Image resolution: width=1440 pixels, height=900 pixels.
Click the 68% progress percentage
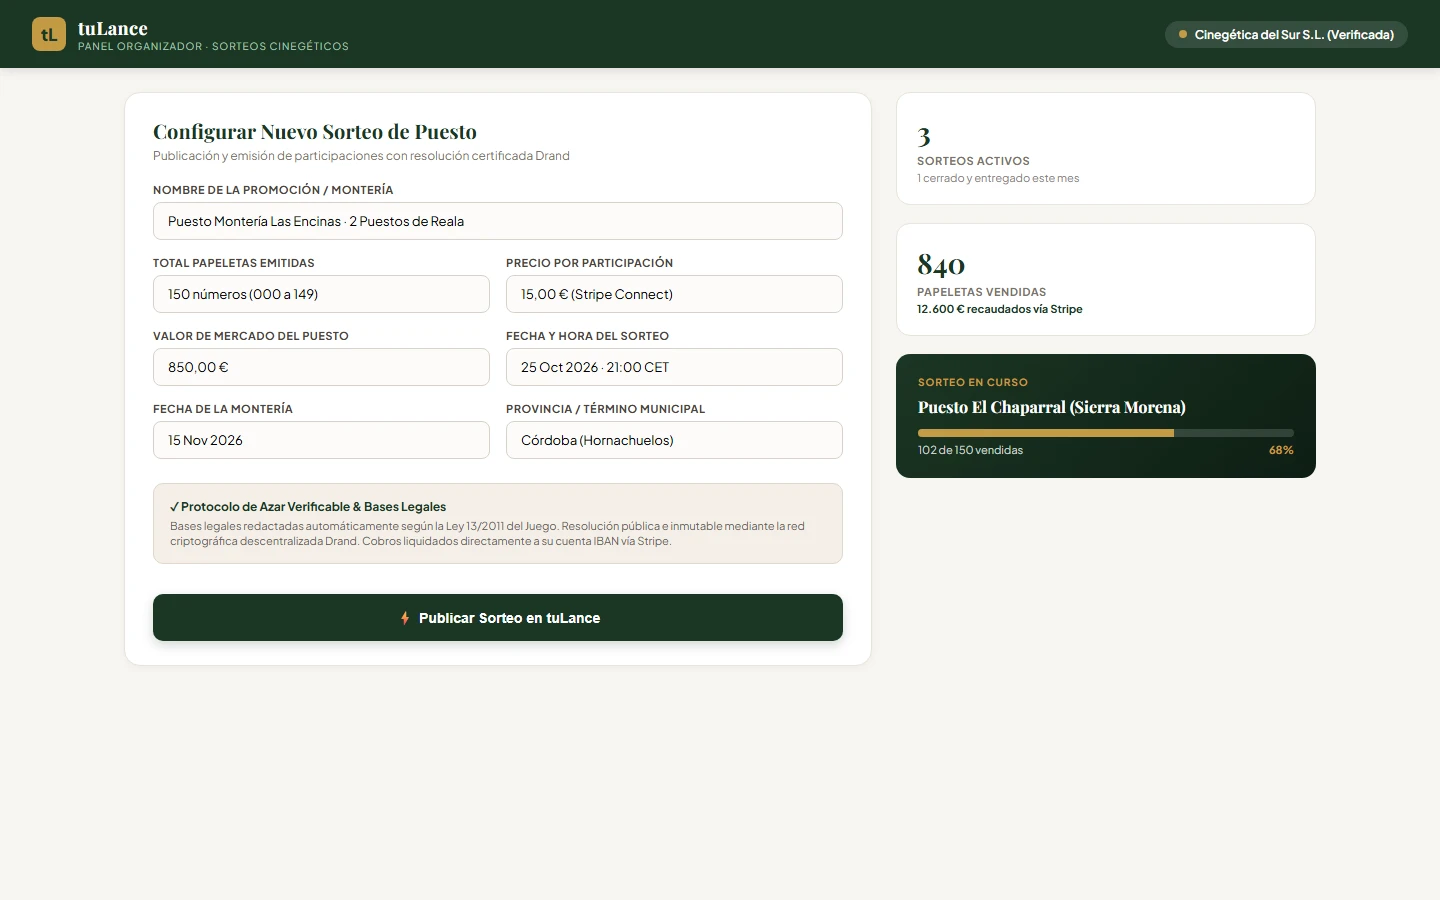pos(1281,450)
